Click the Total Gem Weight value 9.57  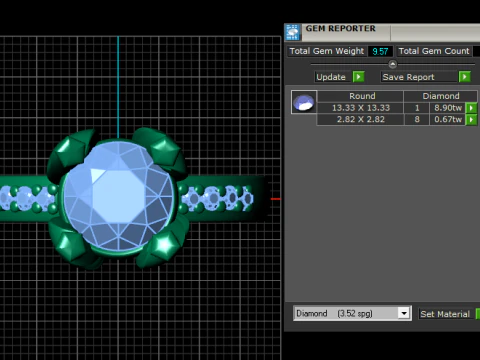click(380, 51)
